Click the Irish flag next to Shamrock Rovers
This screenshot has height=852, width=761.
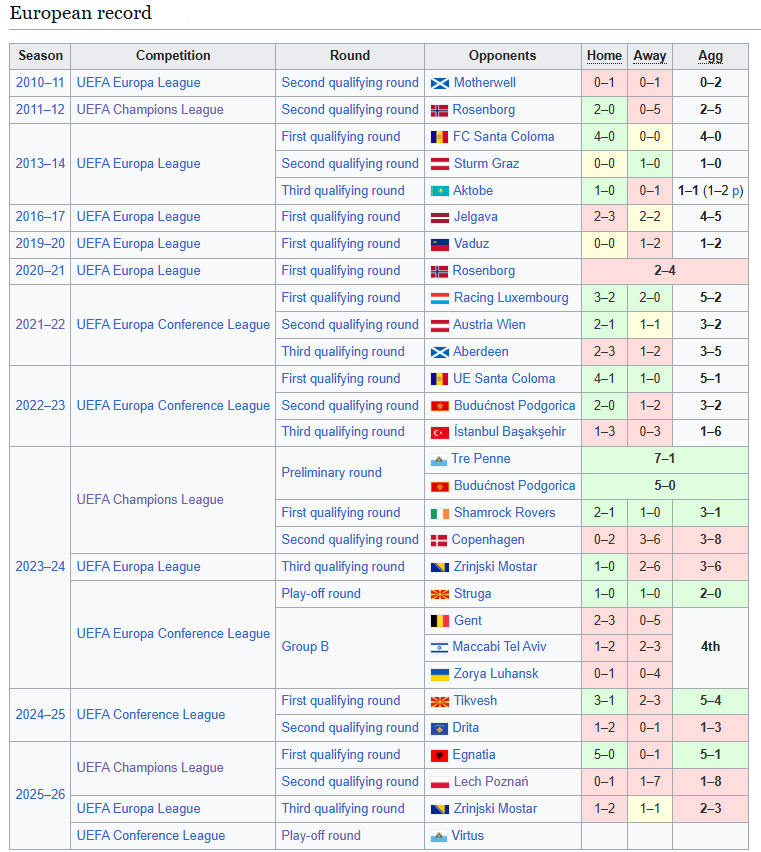tap(439, 513)
